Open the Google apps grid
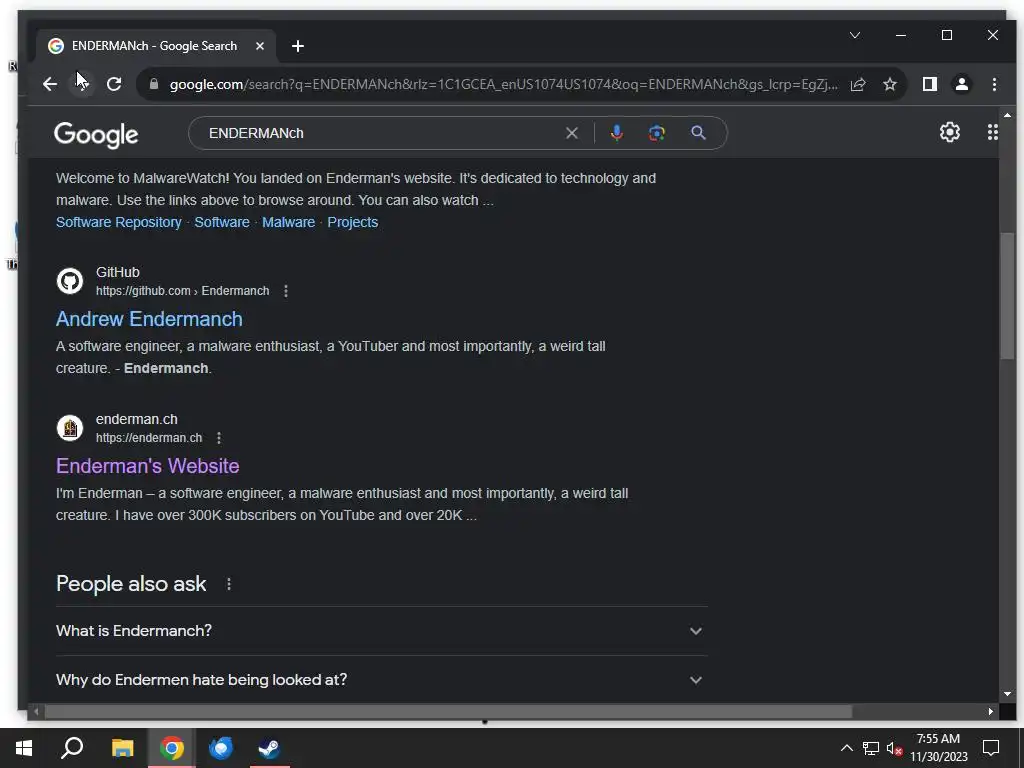Screen dimensions: 1024x768 pos(993,133)
